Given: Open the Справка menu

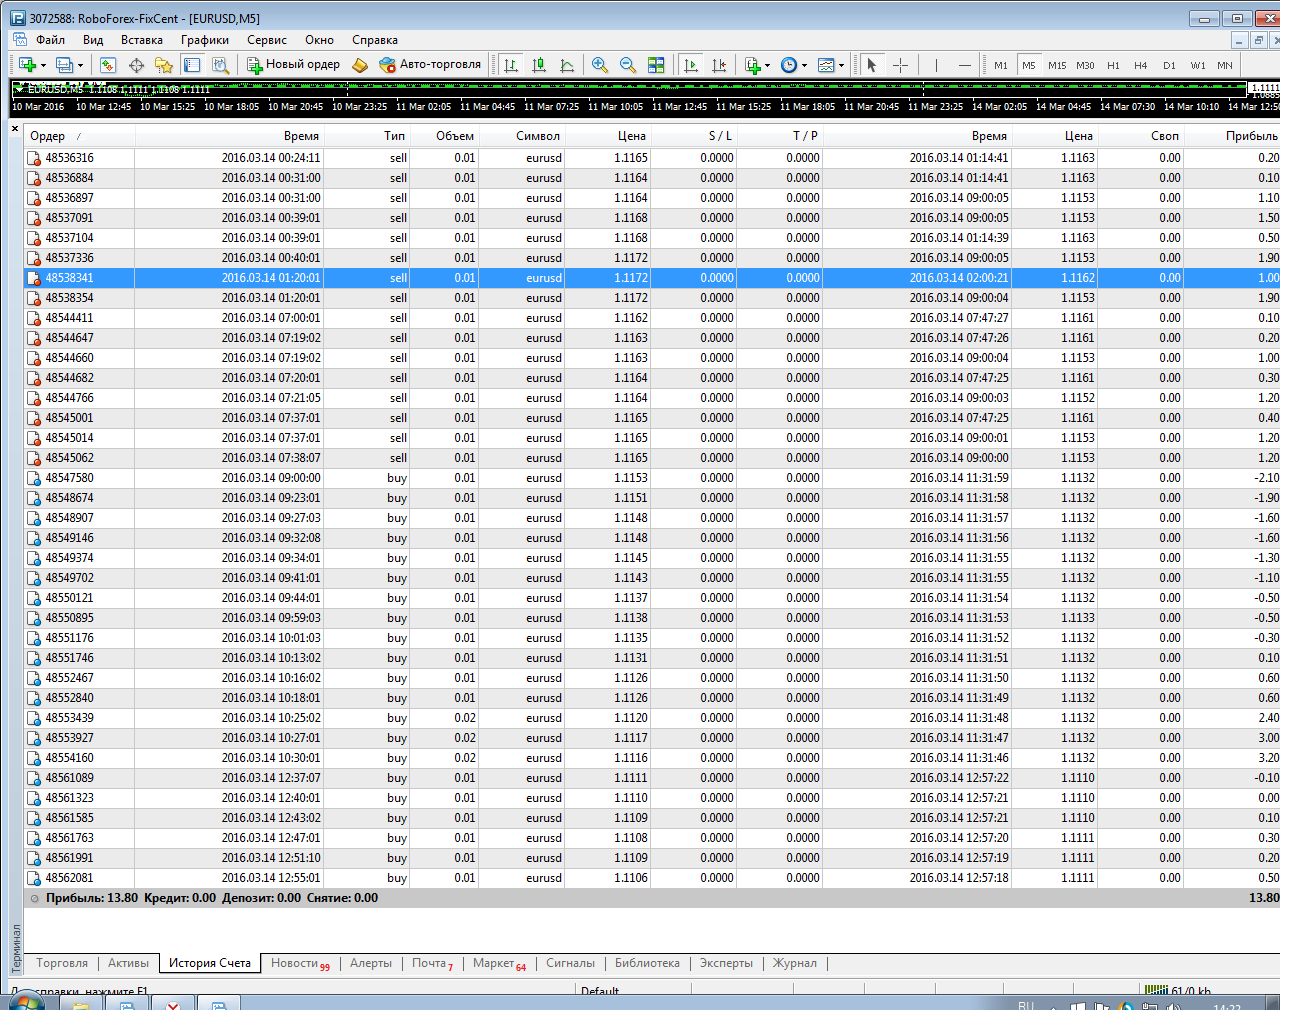Looking at the screenshot, I should point(375,40).
